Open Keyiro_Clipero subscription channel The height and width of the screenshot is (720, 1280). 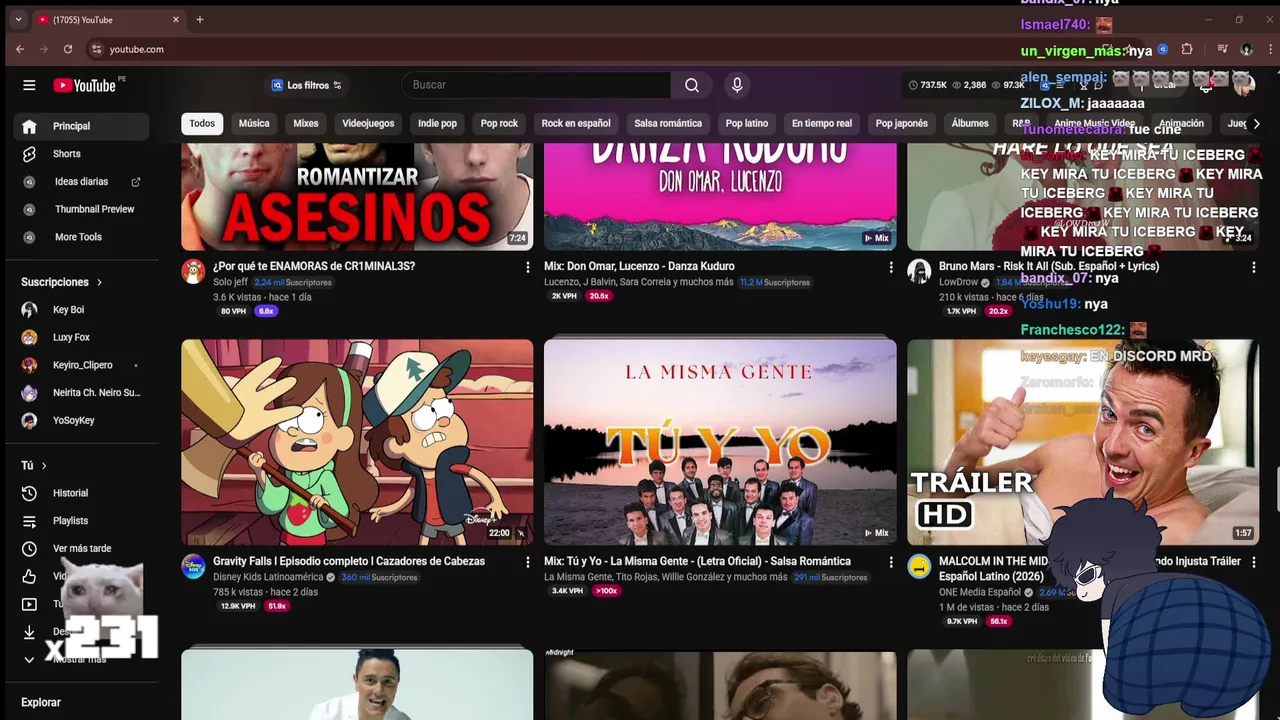click(81, 365)
